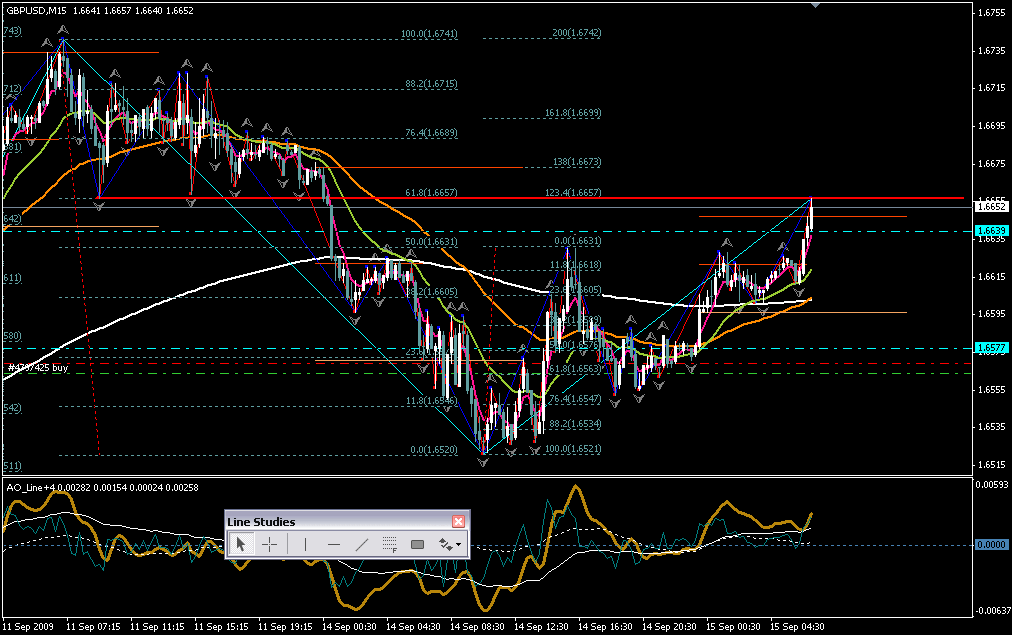
Task: Select the rectangle shape tool
Action: (x=418, y=544)
